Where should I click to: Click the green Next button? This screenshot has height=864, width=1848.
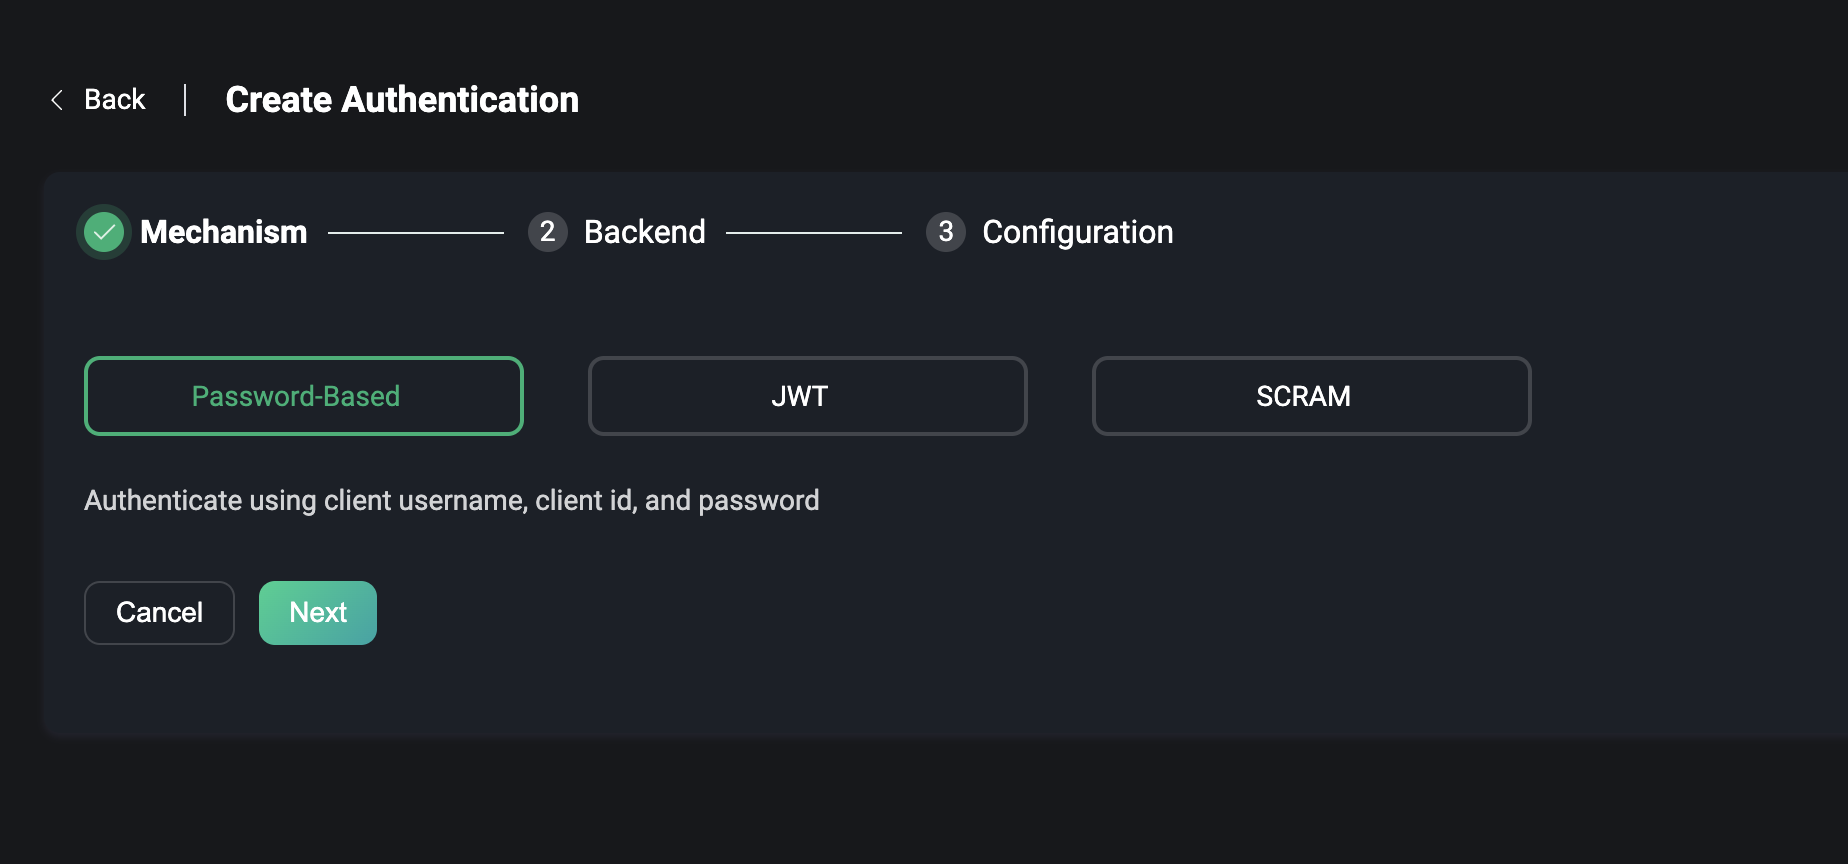coord(318,613)
